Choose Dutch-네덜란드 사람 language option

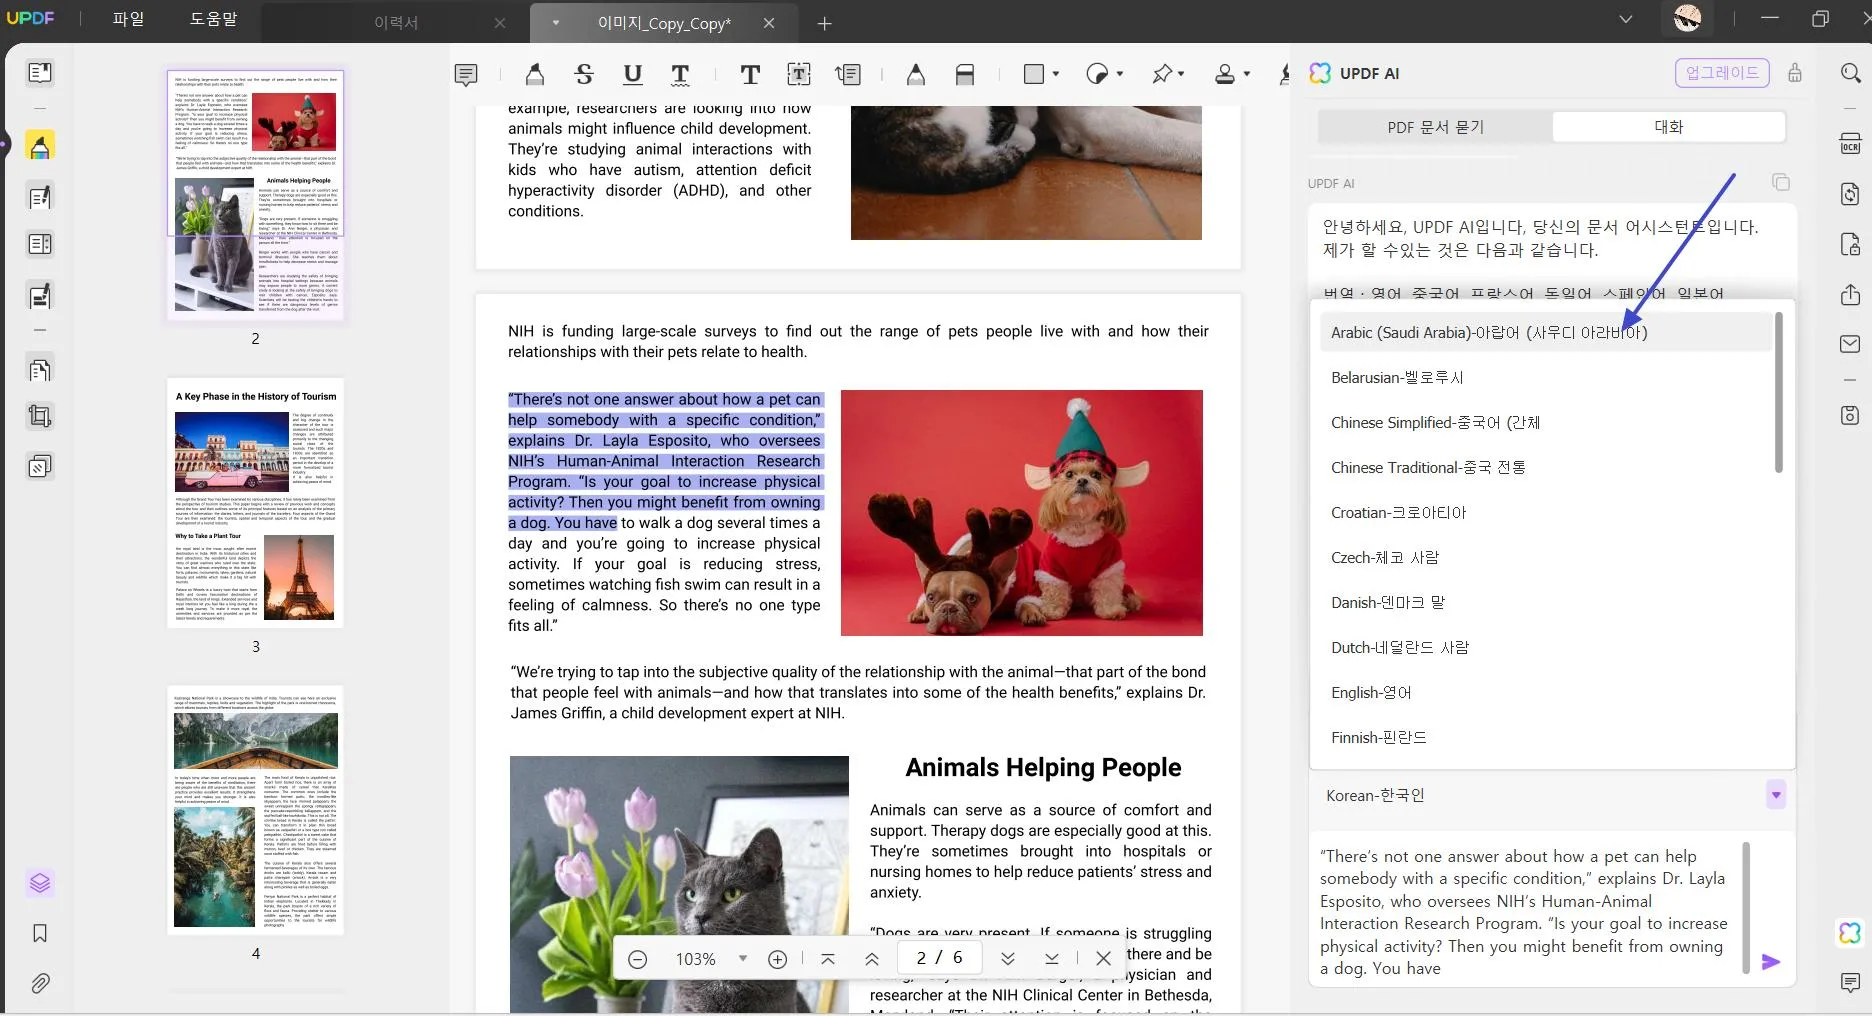tap(1545, 647)
